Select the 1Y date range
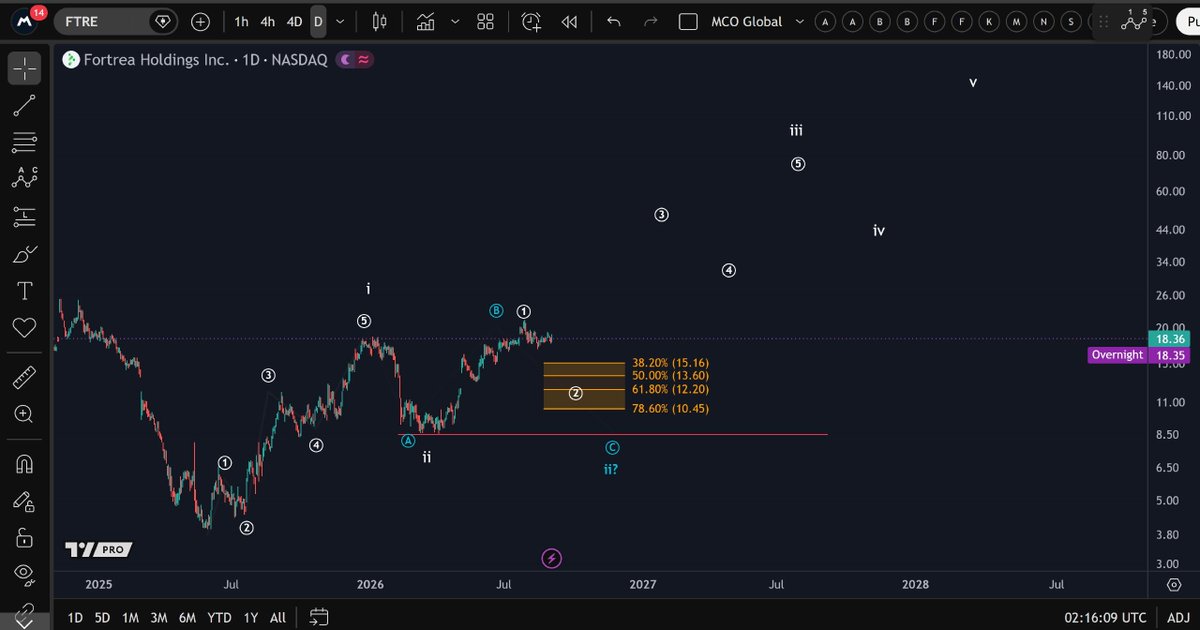Viewport: 1200px width, 630px height. (251, 618)
